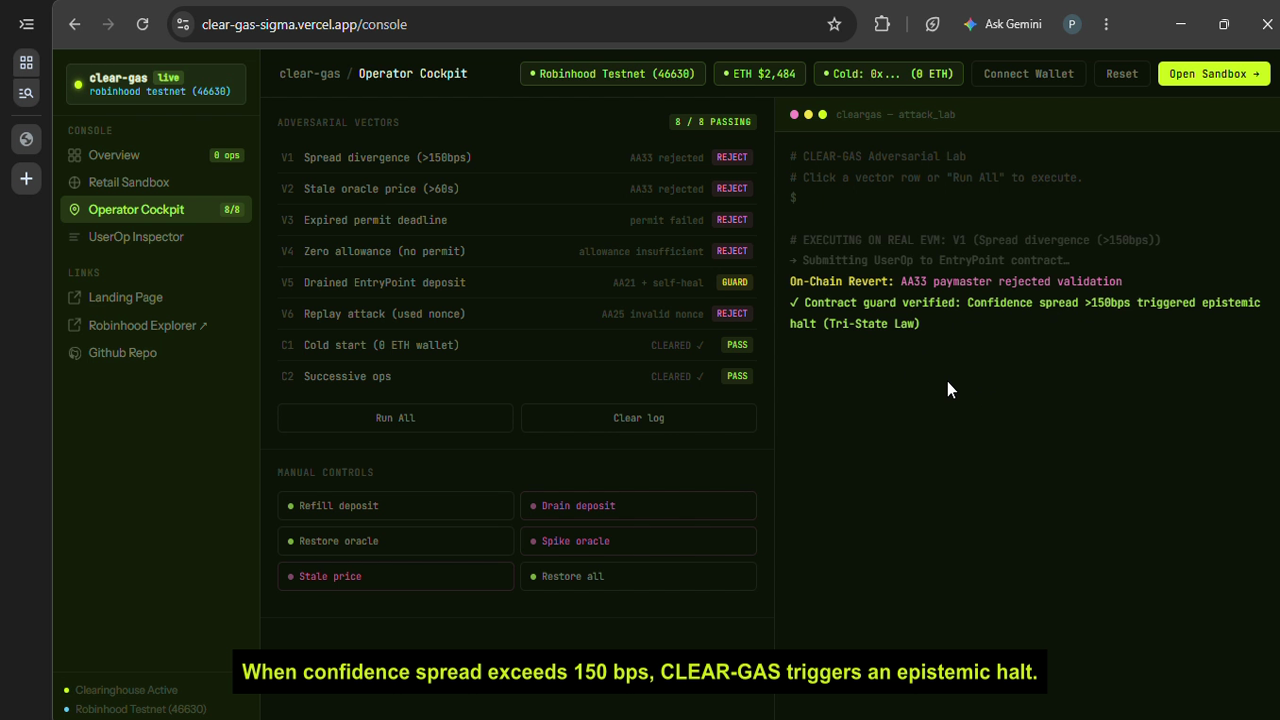Viewport: 1280px width, 720px height.
Task: Clear the attack log output
Action: (x=638, y=418)
